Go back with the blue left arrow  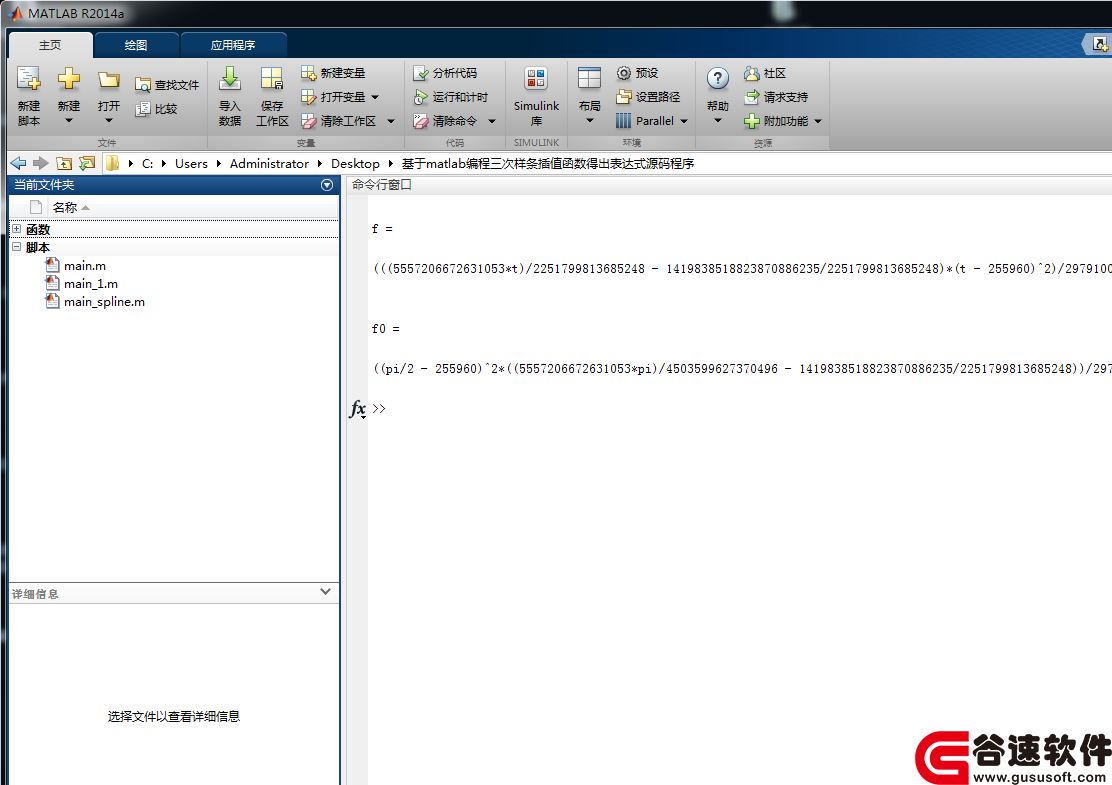point(19,163)
